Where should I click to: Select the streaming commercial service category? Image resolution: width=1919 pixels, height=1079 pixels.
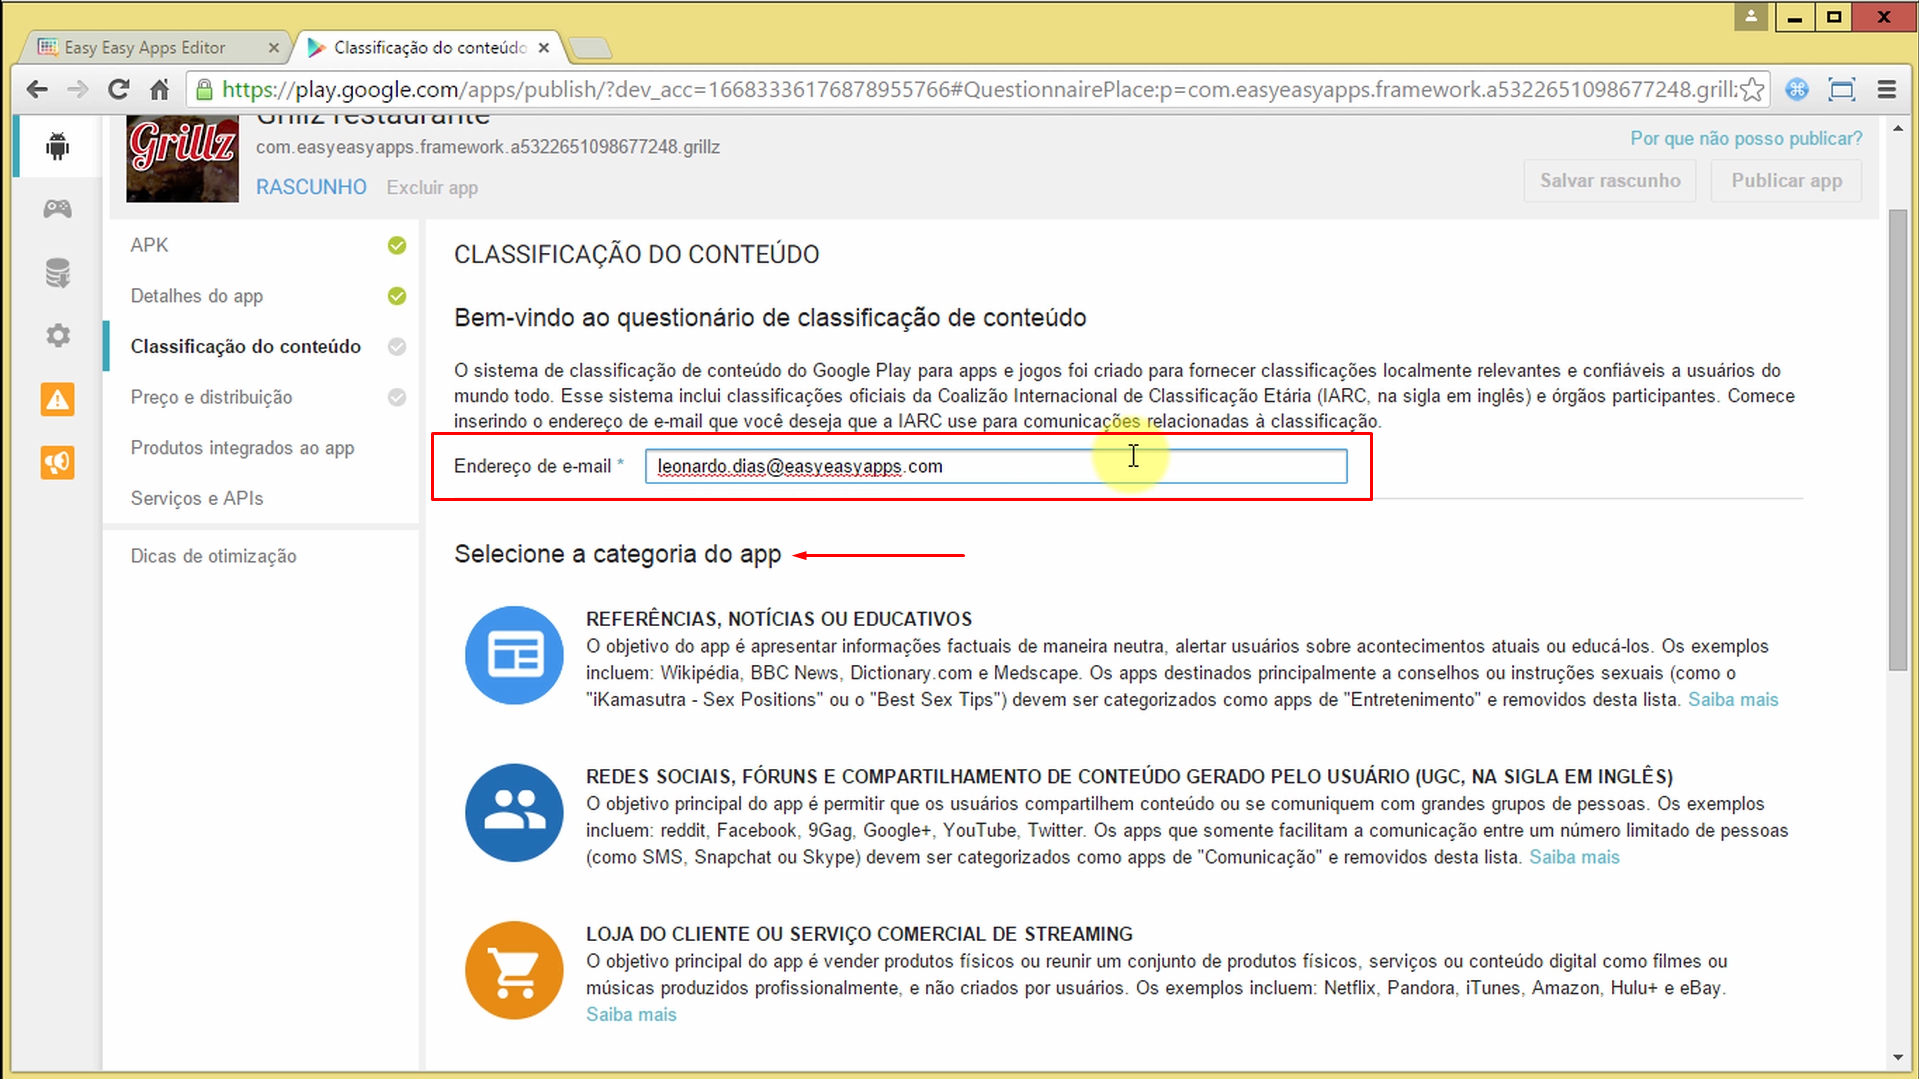tap(513, 969)
